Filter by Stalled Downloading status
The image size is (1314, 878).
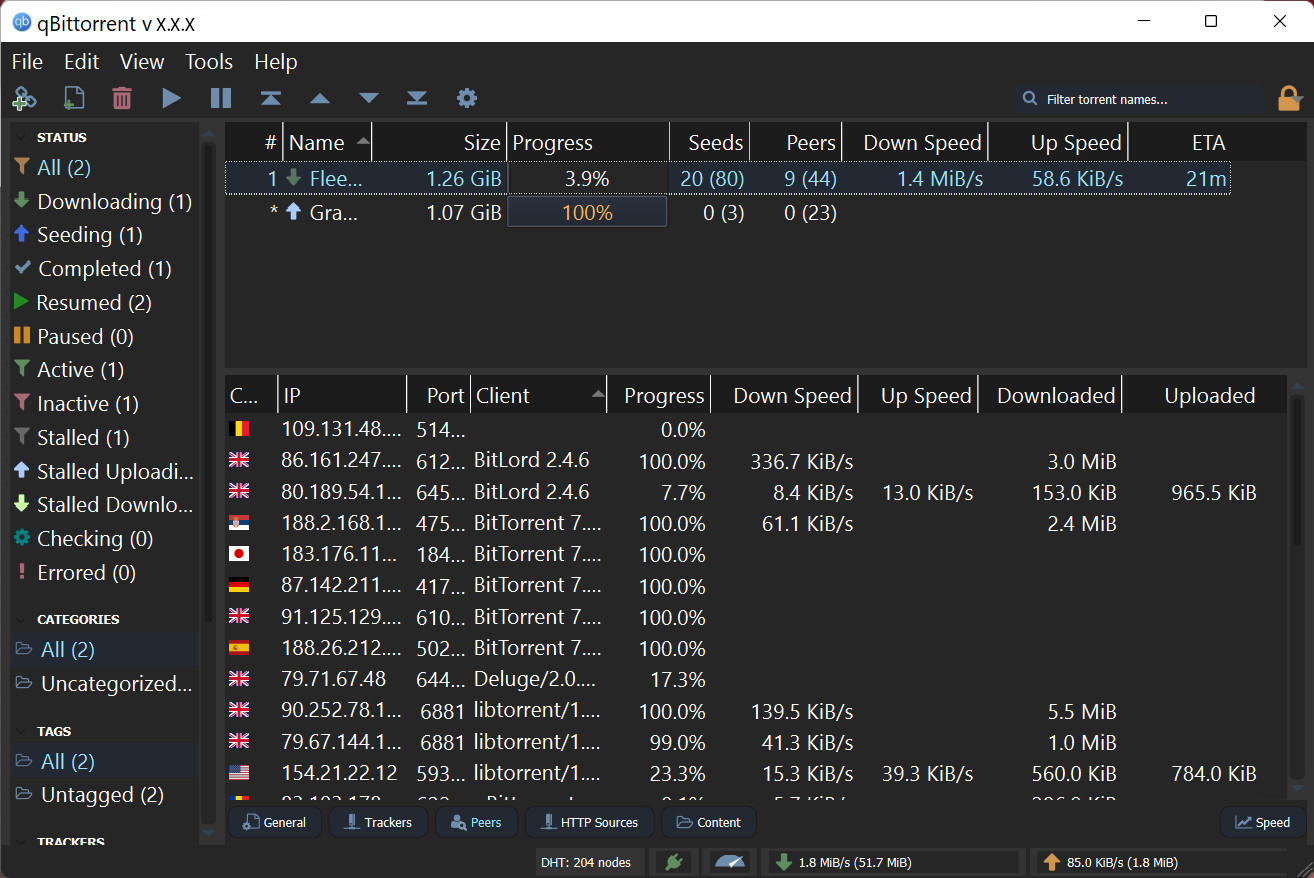(x=105, y=505)
